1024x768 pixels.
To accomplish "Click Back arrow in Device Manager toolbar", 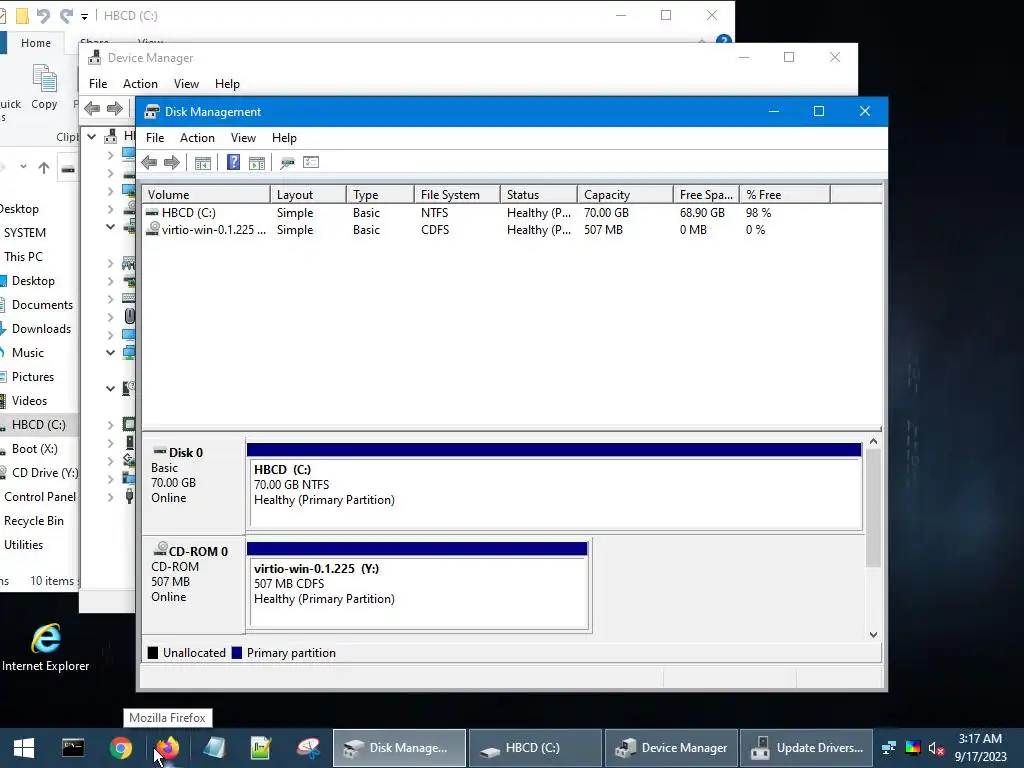I will coord(92,108).
